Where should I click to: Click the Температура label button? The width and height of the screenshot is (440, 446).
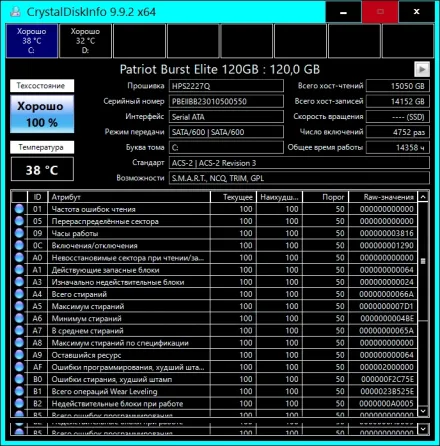tap(42, 147)
